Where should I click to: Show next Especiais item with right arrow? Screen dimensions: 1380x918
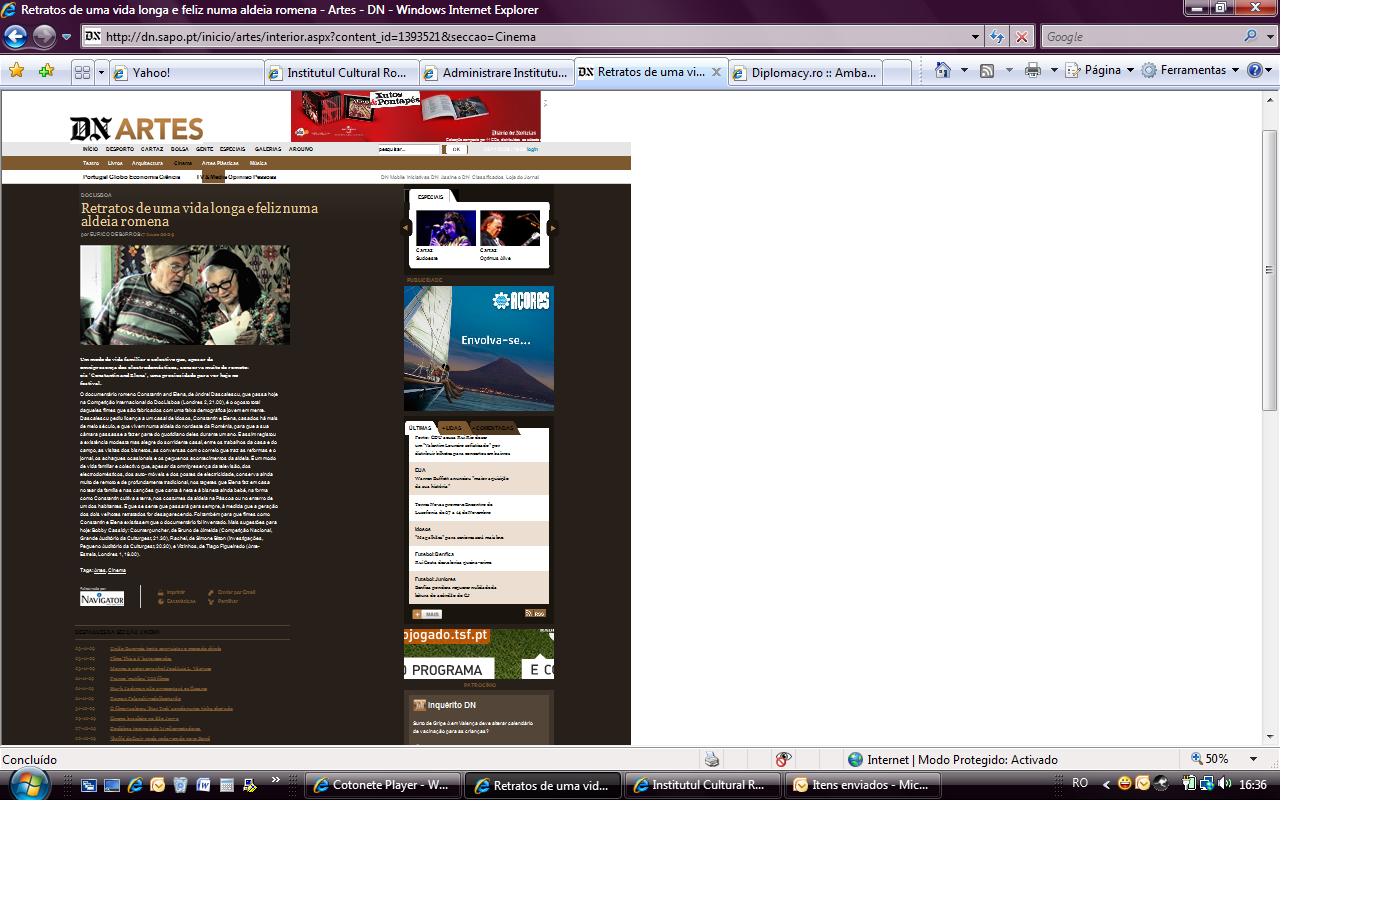[552, 228]
